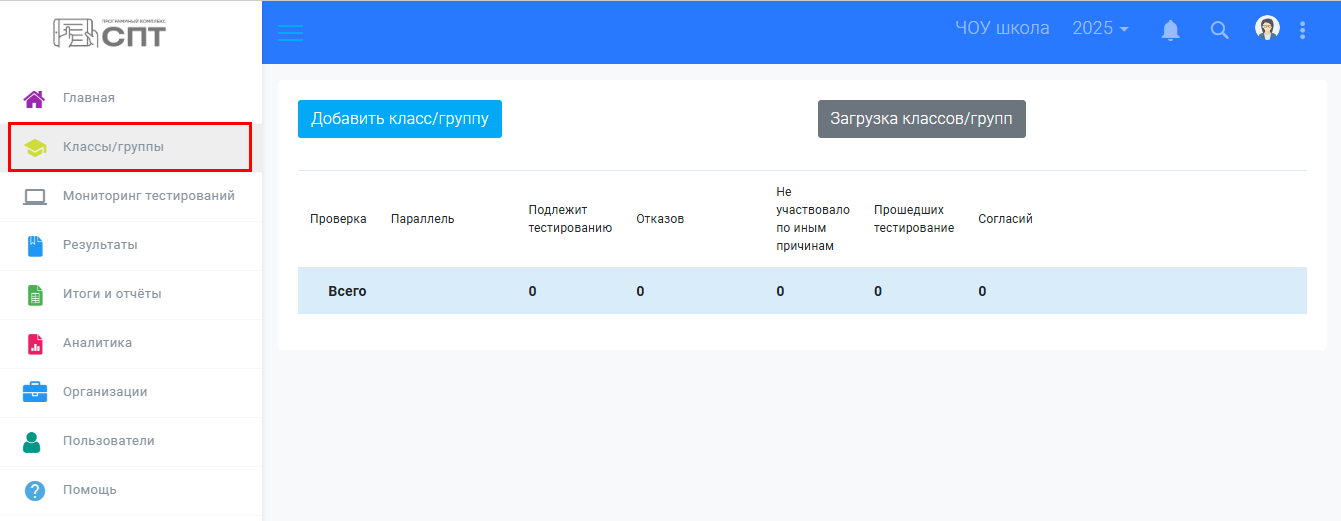Click the laptop icon for Мониторинг тестирований
This screenshot has height=521, width=1341.
tap(35, 197)
